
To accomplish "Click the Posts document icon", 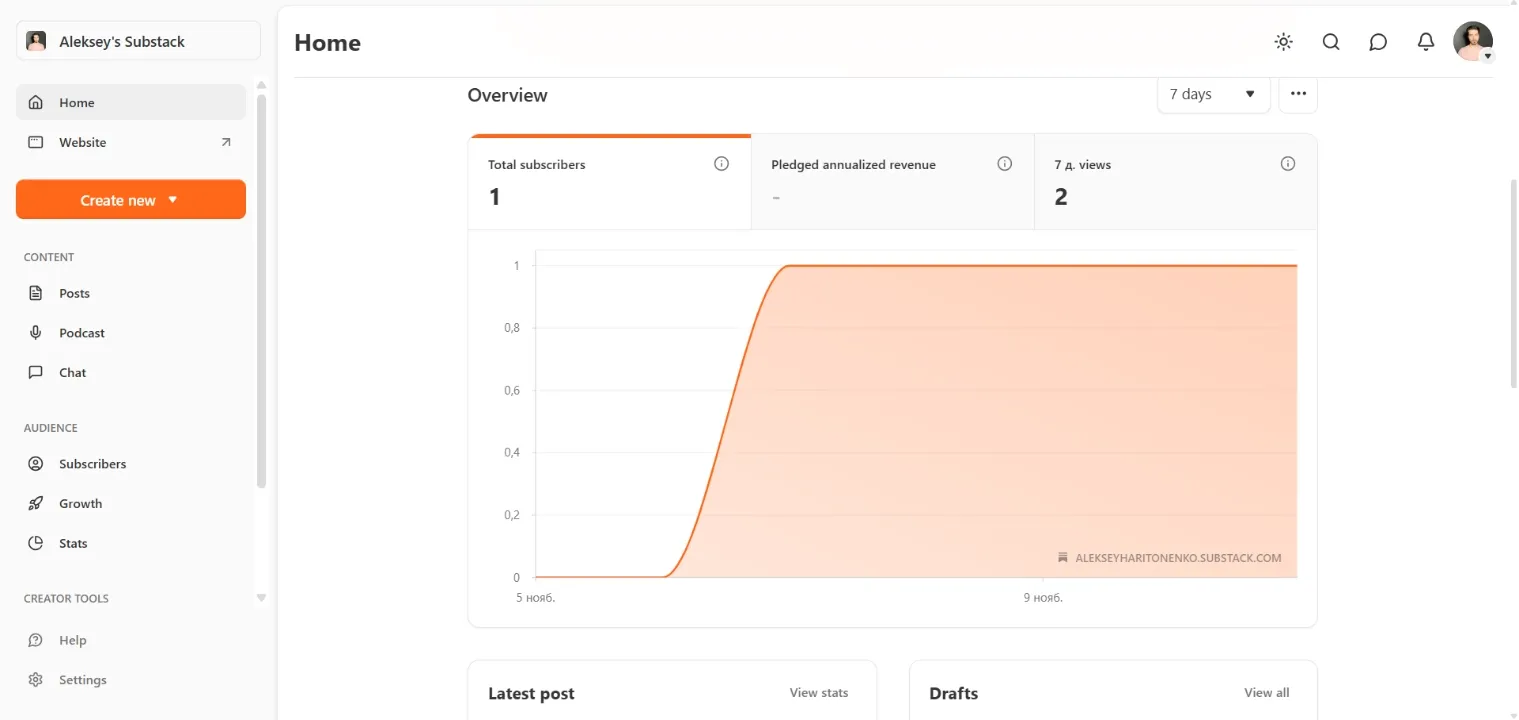I will pos(36,293).
